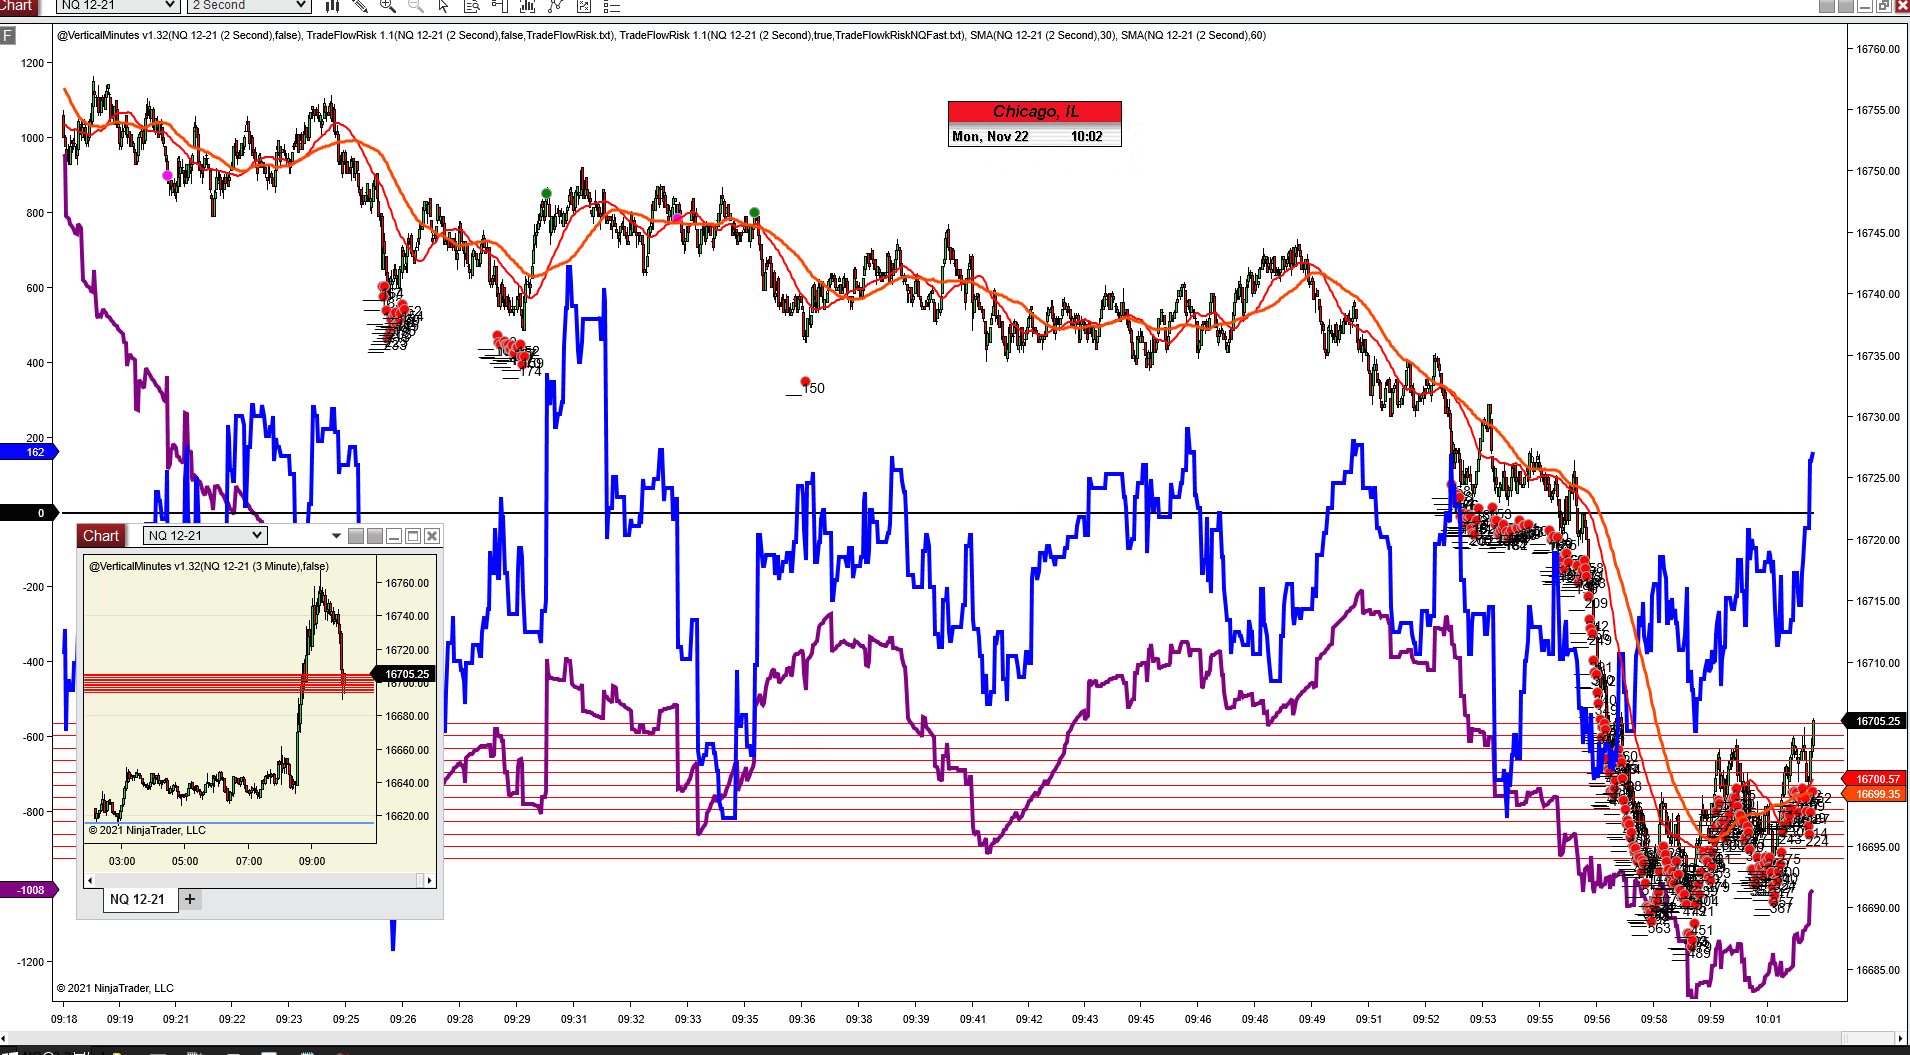Click the black 0 level marker on left axis
This screenshot has width=1910, height=1055.
tap(30, 513)
